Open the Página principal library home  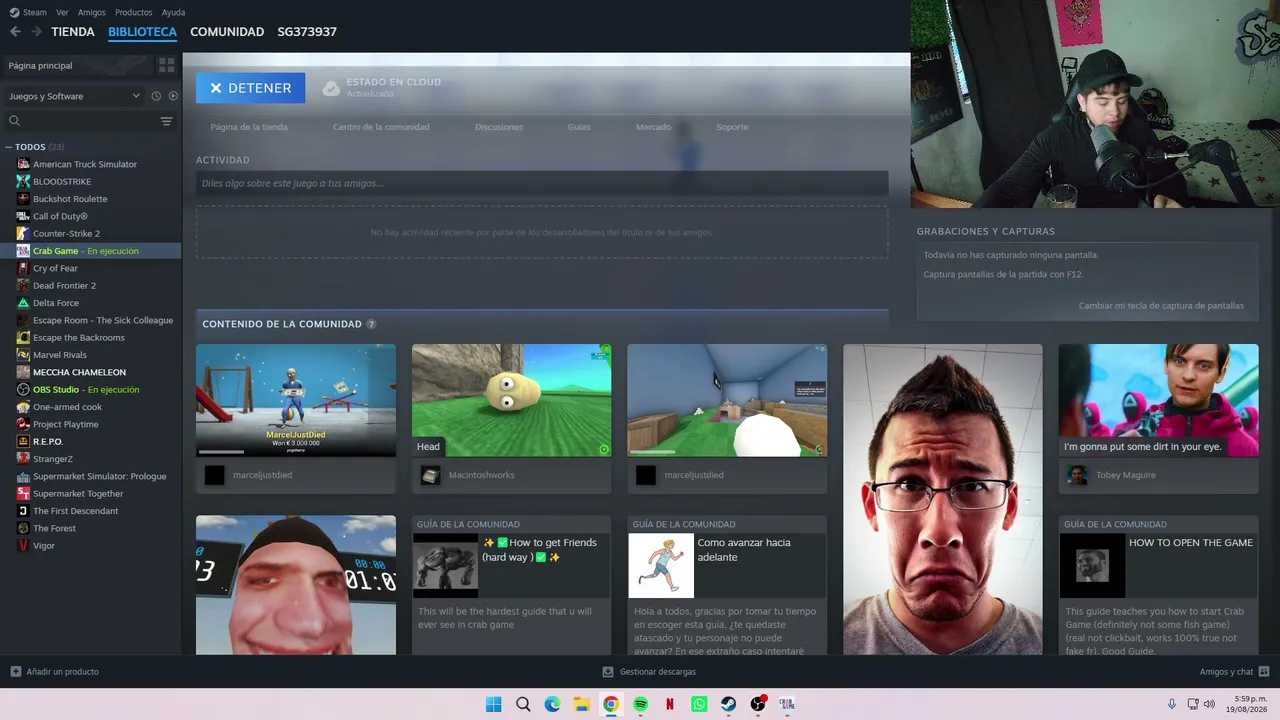tap(78, 65)
